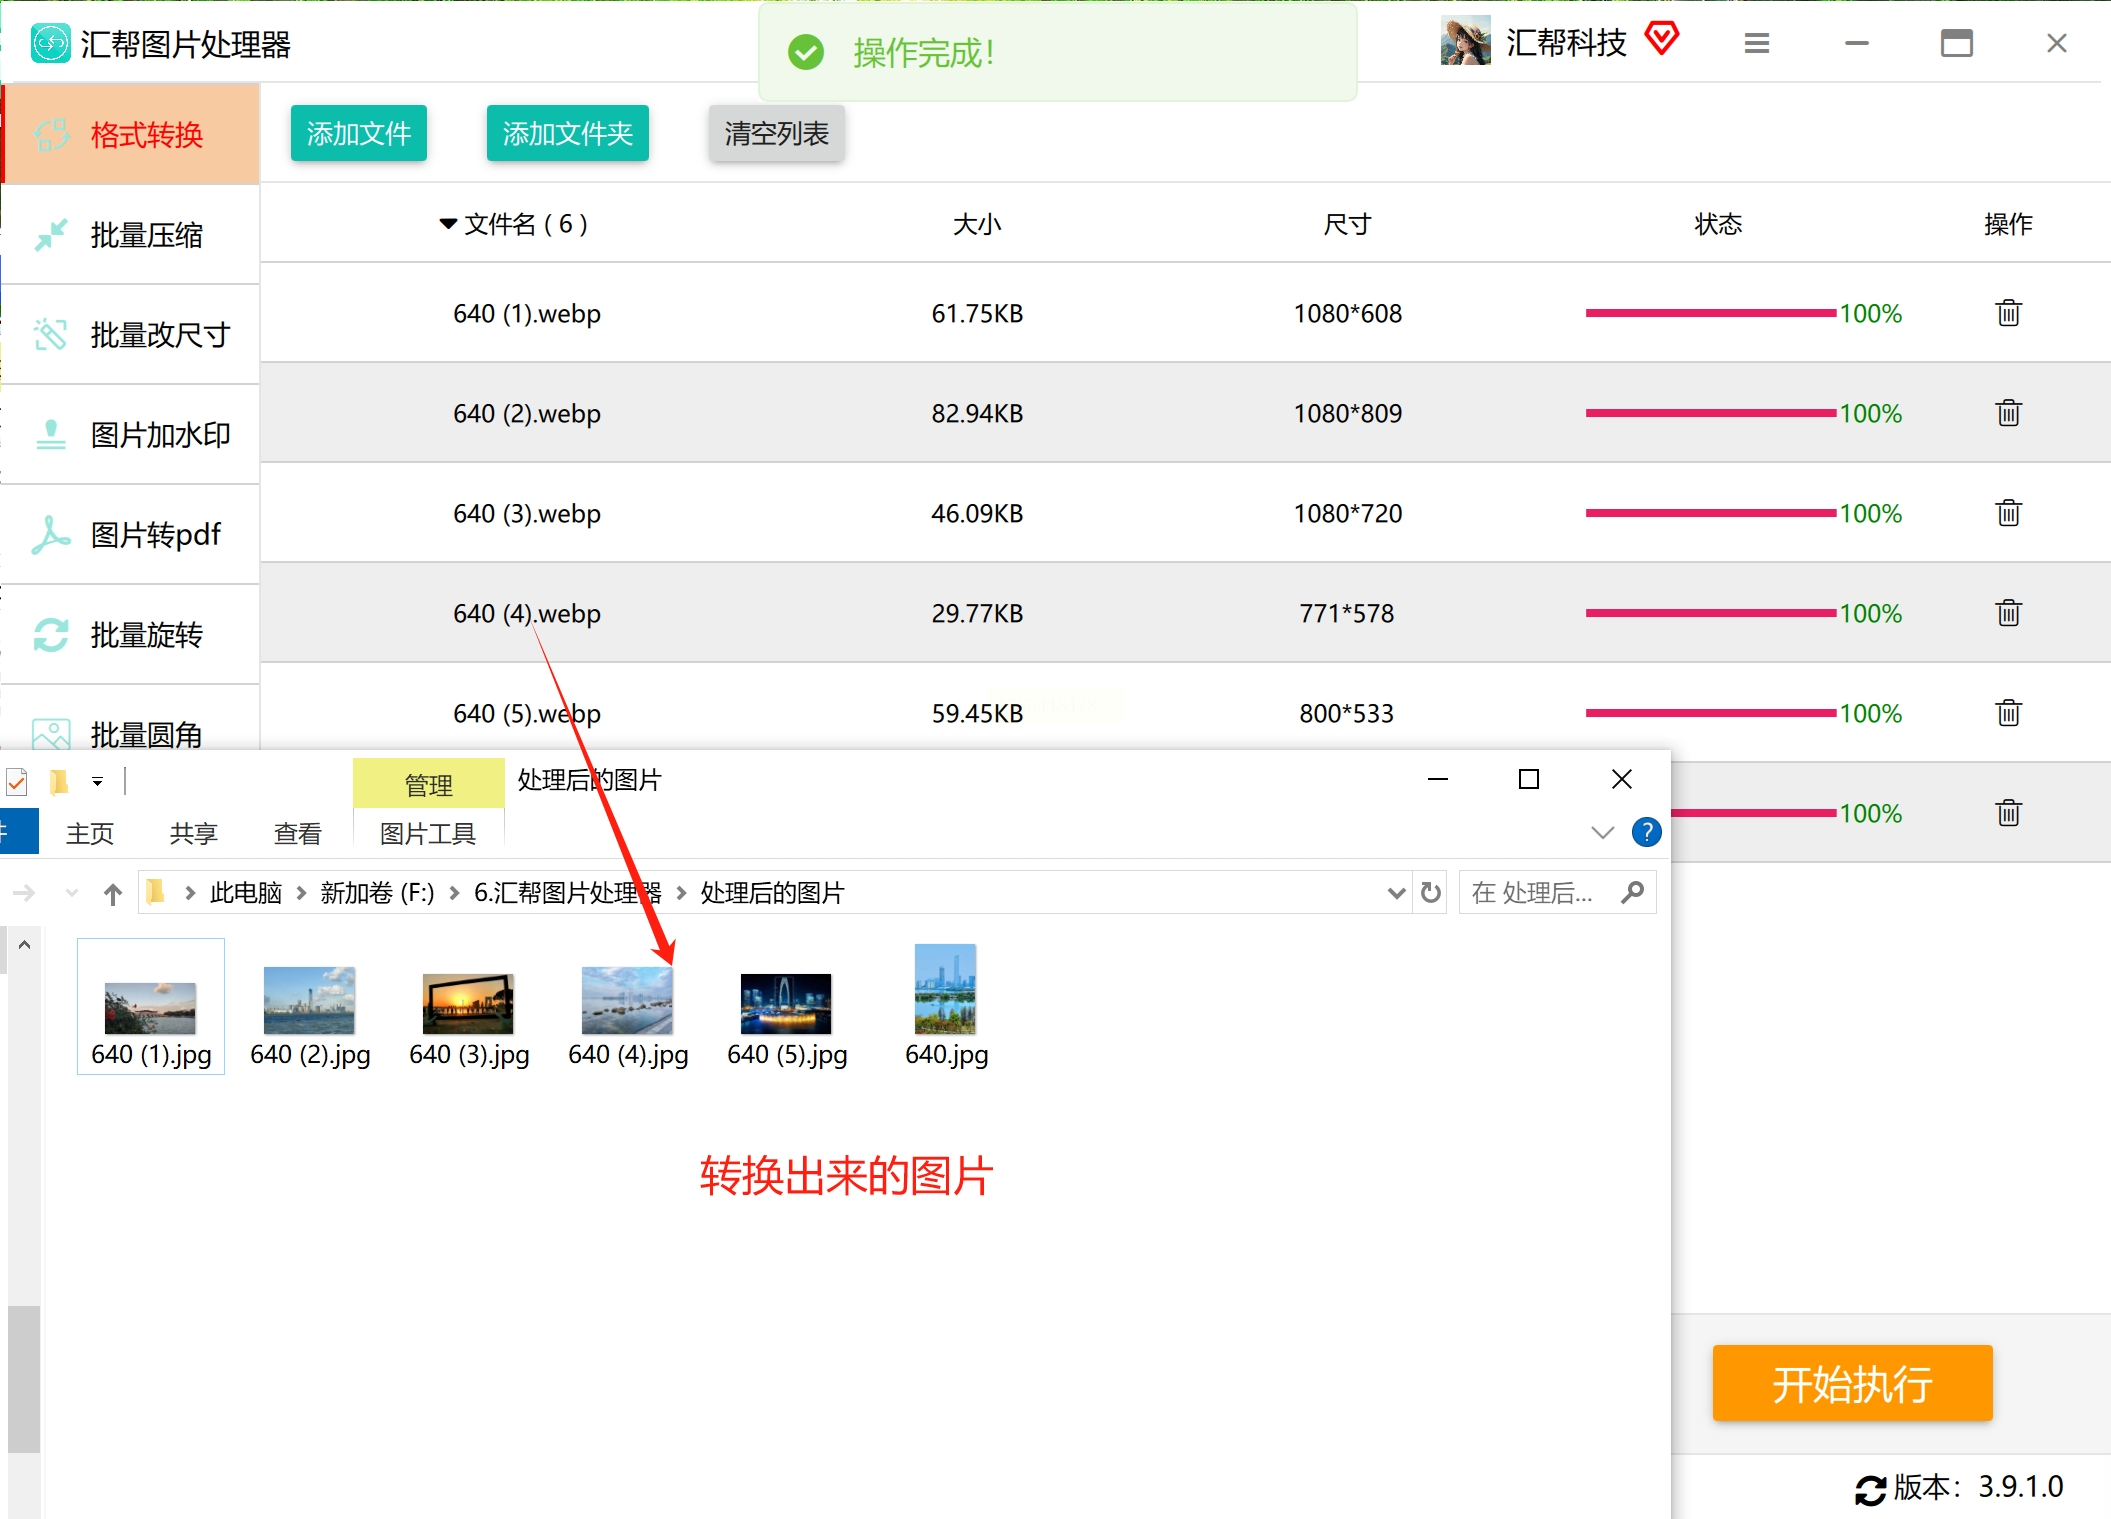Click the refresh icon beside version number
Image resolution: width=2111 pixels, height=1519 pixels.
(1870, 1489)
